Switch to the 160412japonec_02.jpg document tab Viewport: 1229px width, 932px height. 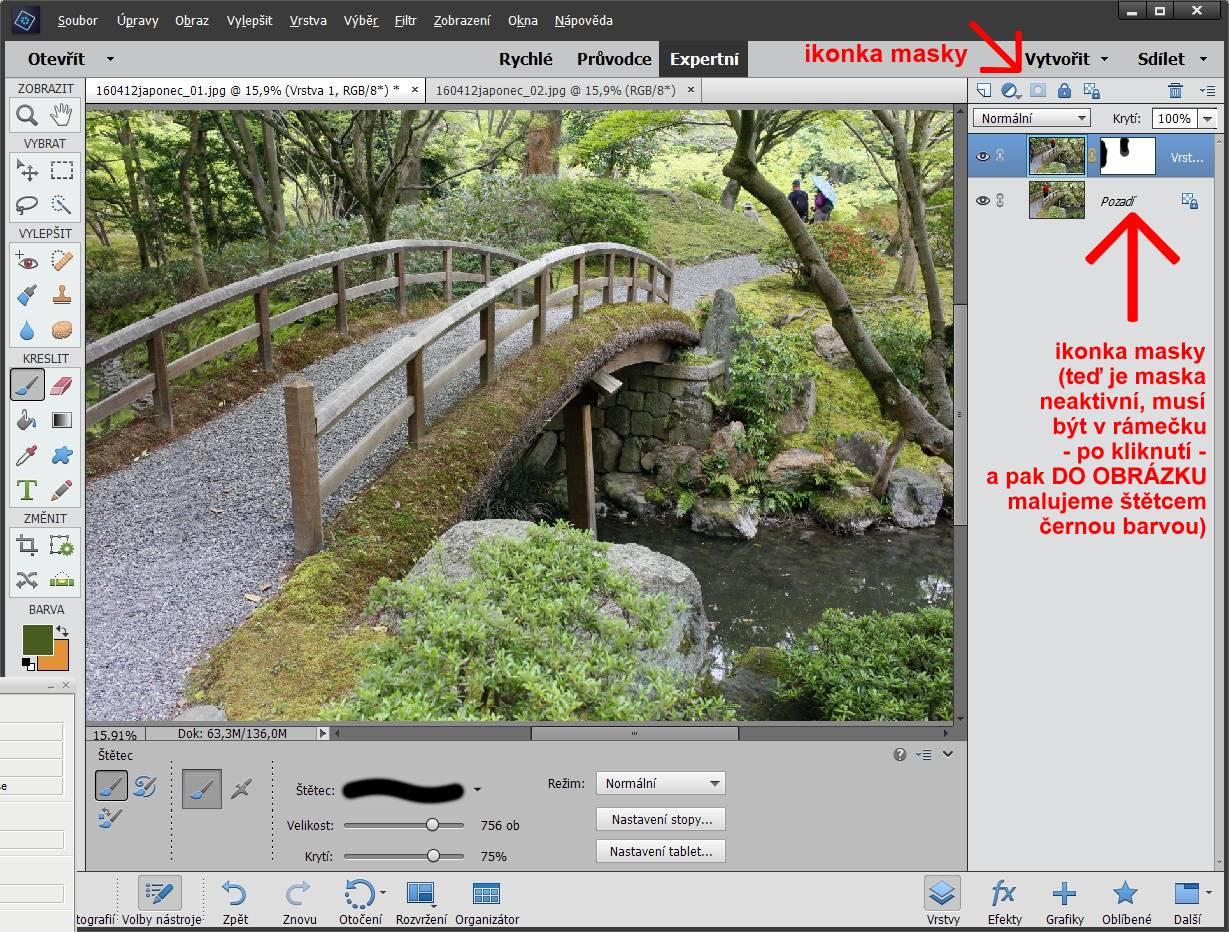point(558,90)
